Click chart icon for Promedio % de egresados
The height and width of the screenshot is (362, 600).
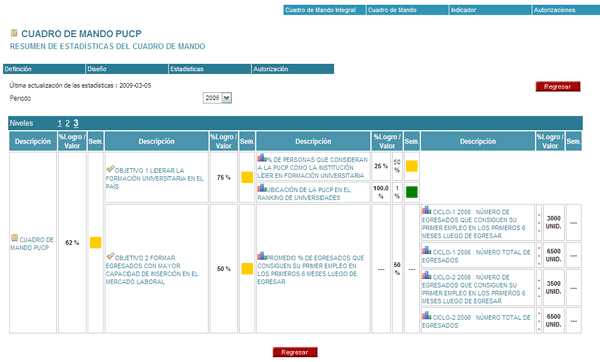(x=262, y=256)
